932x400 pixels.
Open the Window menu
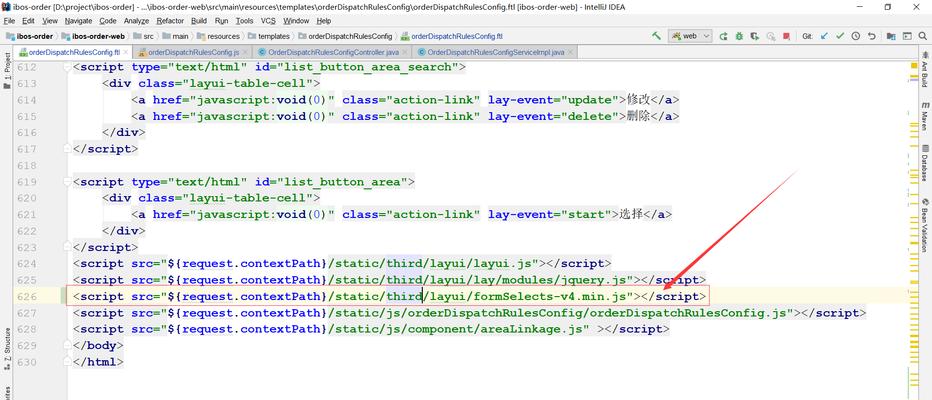(x=295, y=21)
